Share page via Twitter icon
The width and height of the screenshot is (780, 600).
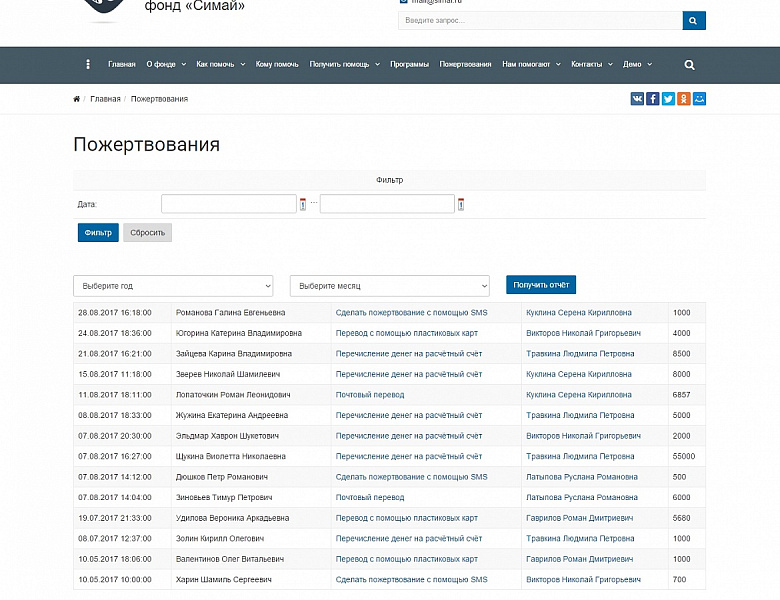[668, 98]
